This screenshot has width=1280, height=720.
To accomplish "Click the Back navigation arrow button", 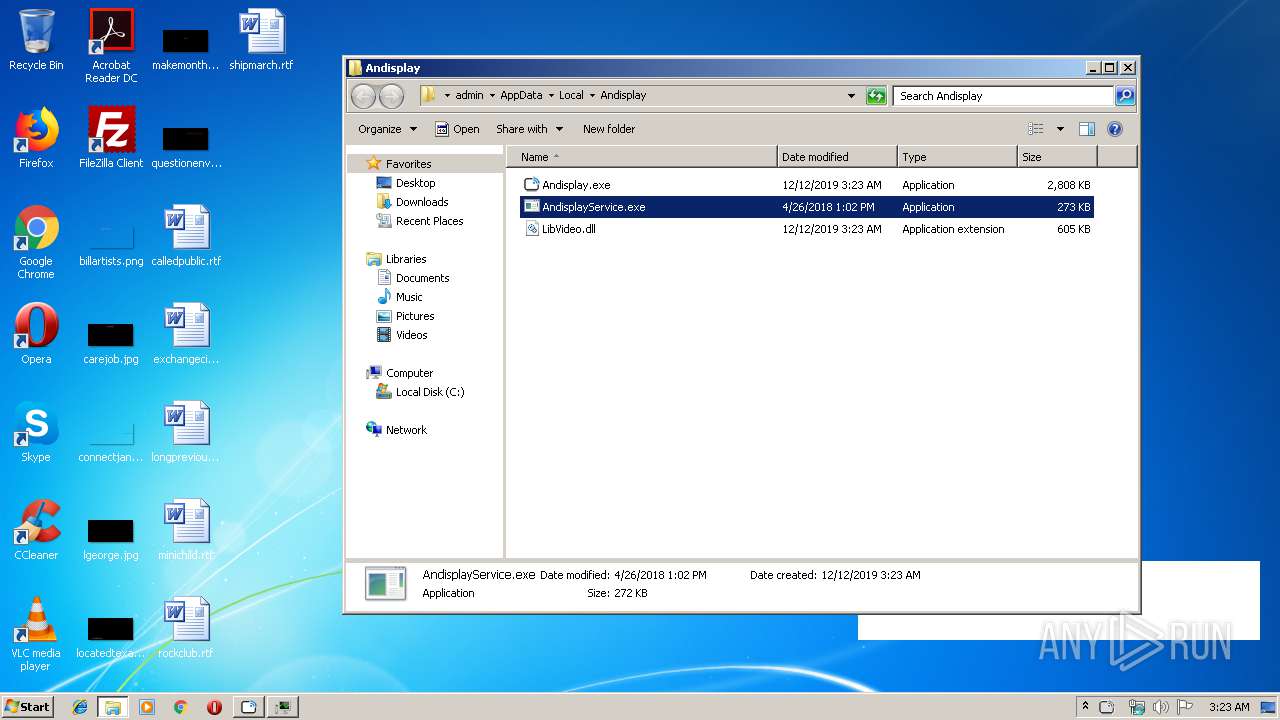I will tap(364, 96).
